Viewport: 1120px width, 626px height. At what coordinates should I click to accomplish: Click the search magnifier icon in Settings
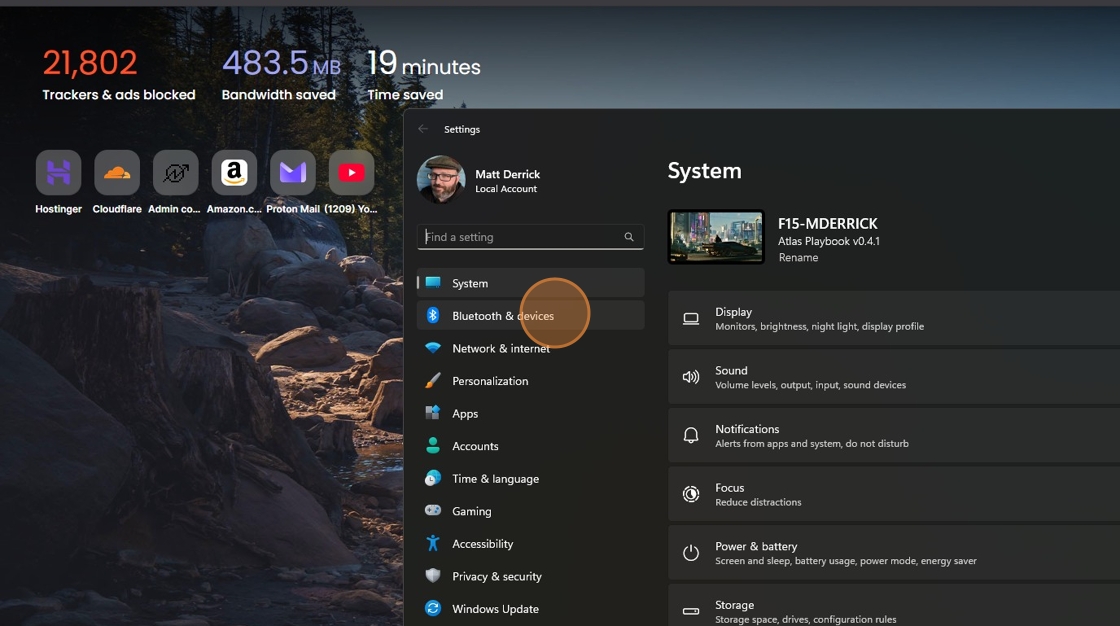[x=629, y=237]
